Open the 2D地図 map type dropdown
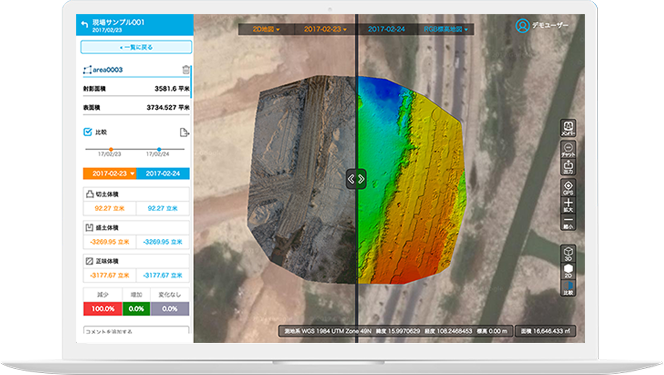 pyautogui.click(x=266, y=29)
